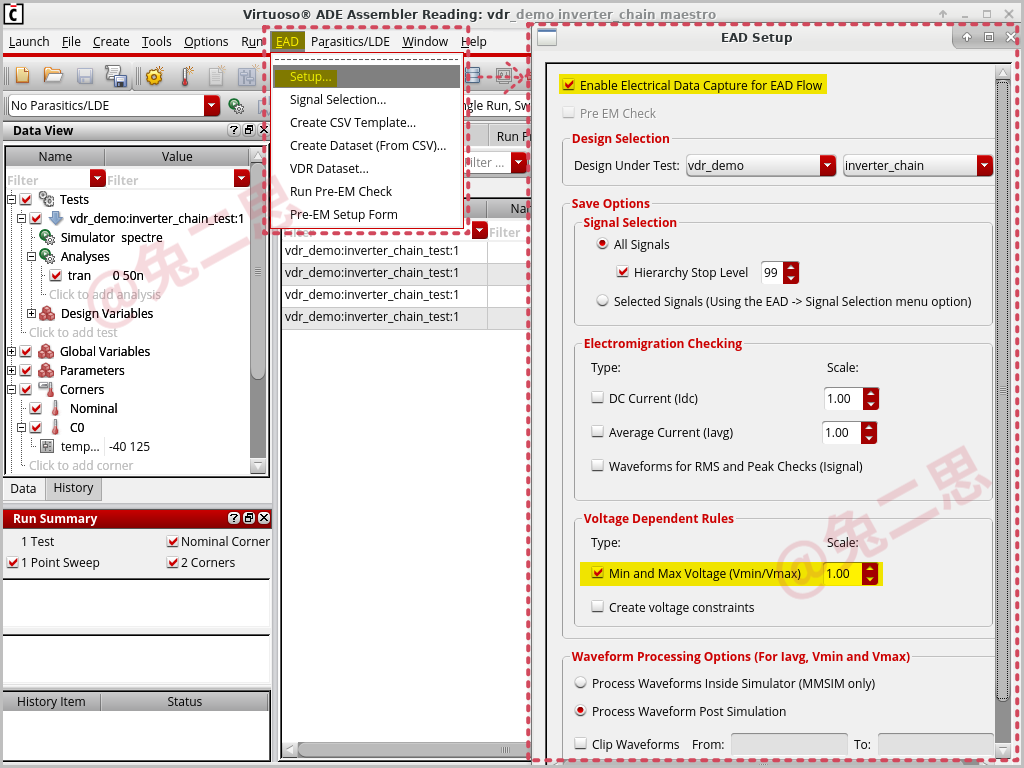
Task: Choose Signal Selection... from EAD menu
Action: pyautogui.click(x=338, y=99)
